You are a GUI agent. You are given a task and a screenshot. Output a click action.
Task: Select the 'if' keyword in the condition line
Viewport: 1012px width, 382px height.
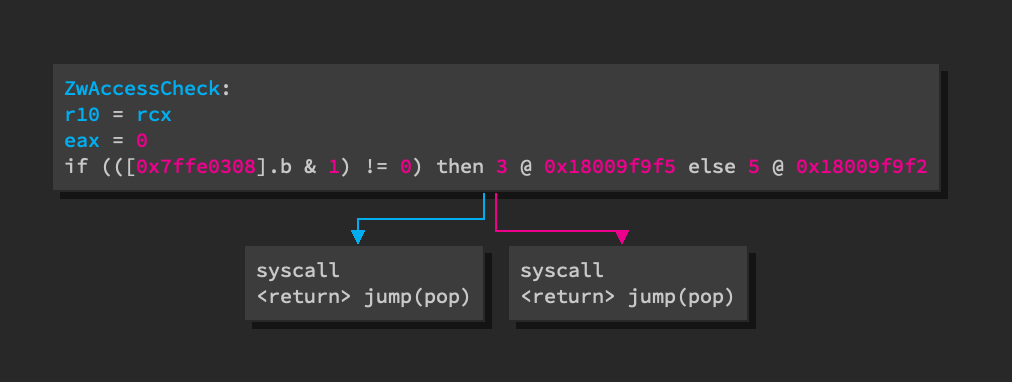(76, 167)
